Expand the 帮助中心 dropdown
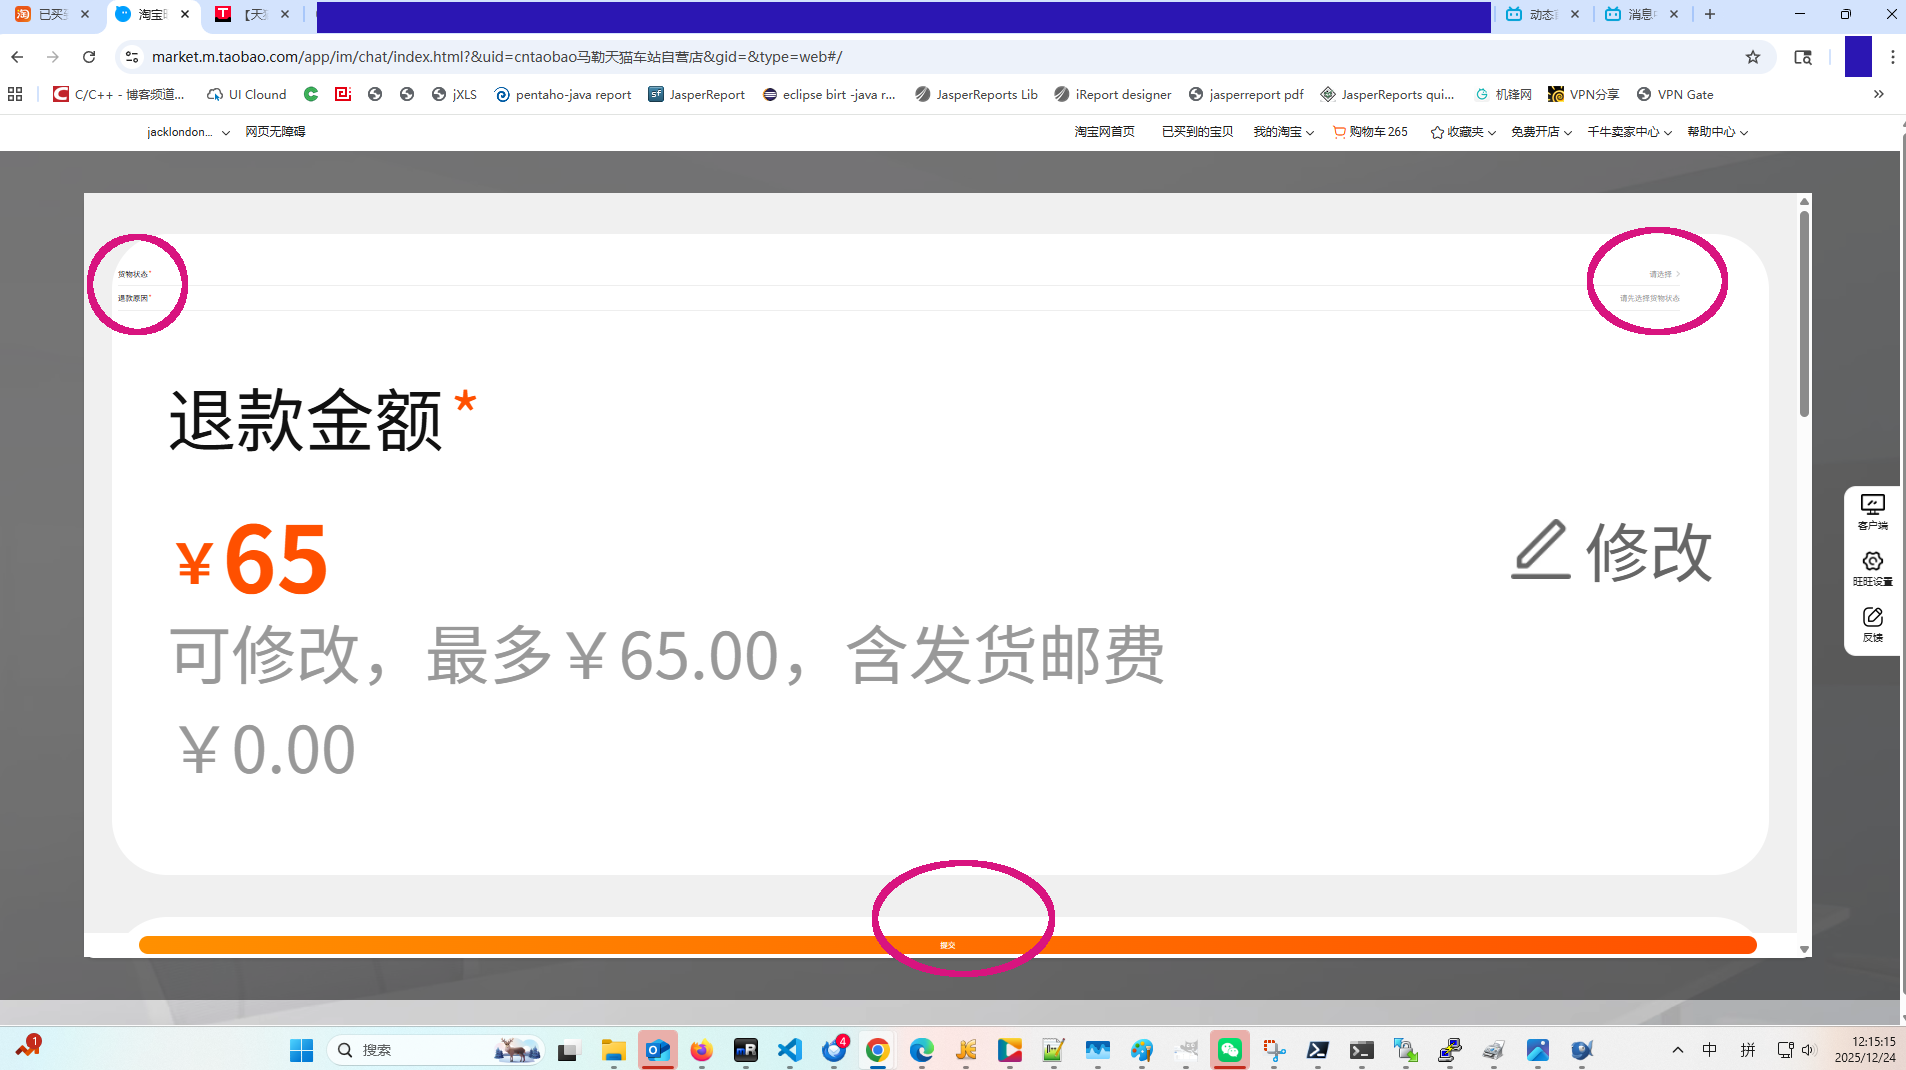Image resolution: width=1906 pixels, height=1070 pixels. pos(1715,131)
